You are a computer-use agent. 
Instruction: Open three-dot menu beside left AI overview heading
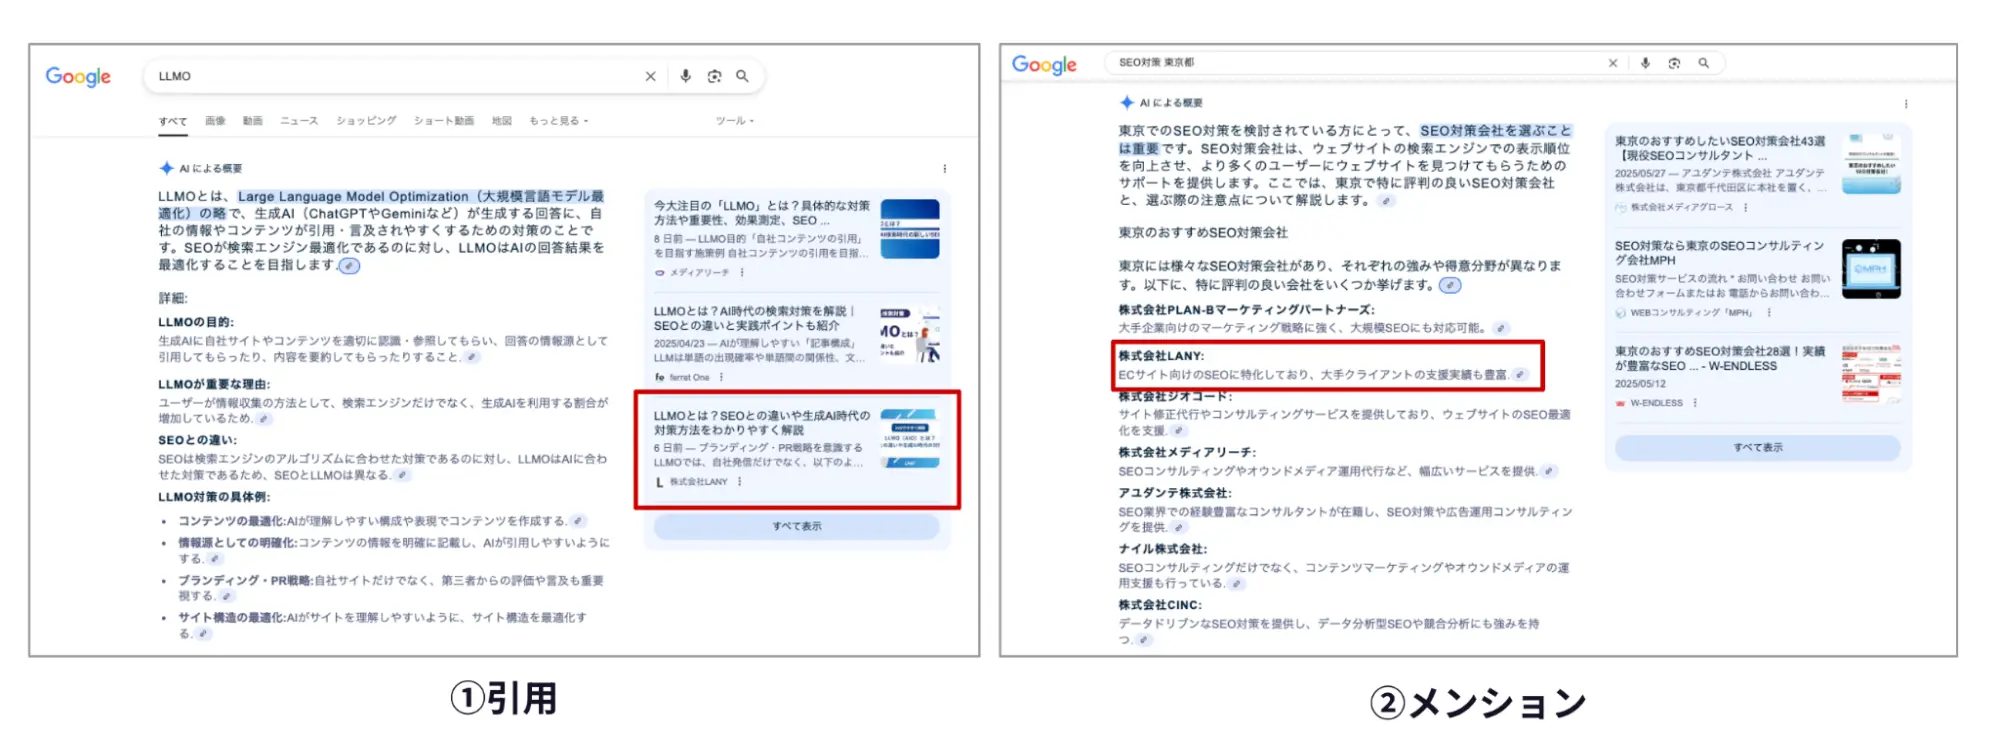tap(944, 169)
